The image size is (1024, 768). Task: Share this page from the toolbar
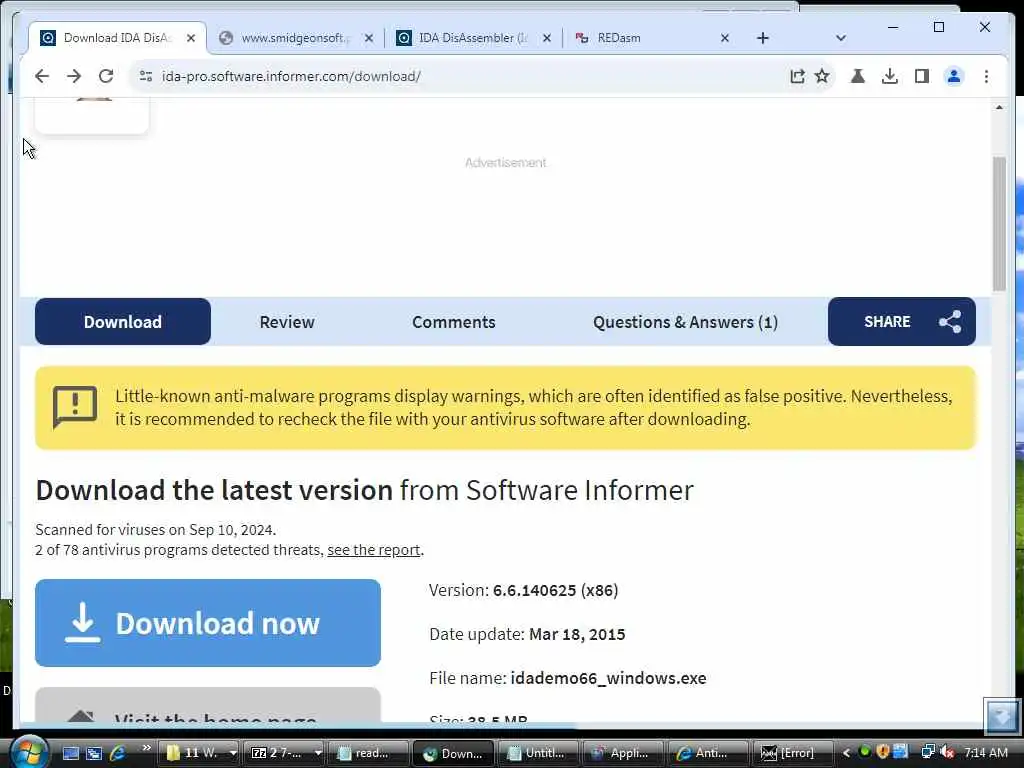point(797,76)
